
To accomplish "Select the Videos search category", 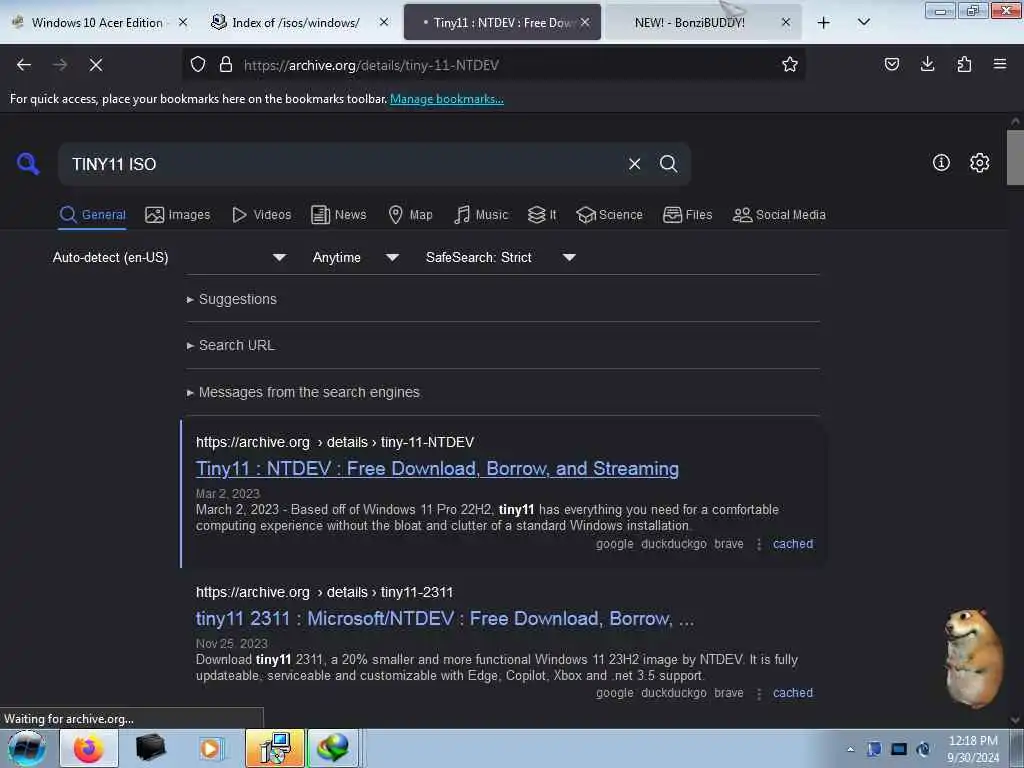I will coord(262,215).
